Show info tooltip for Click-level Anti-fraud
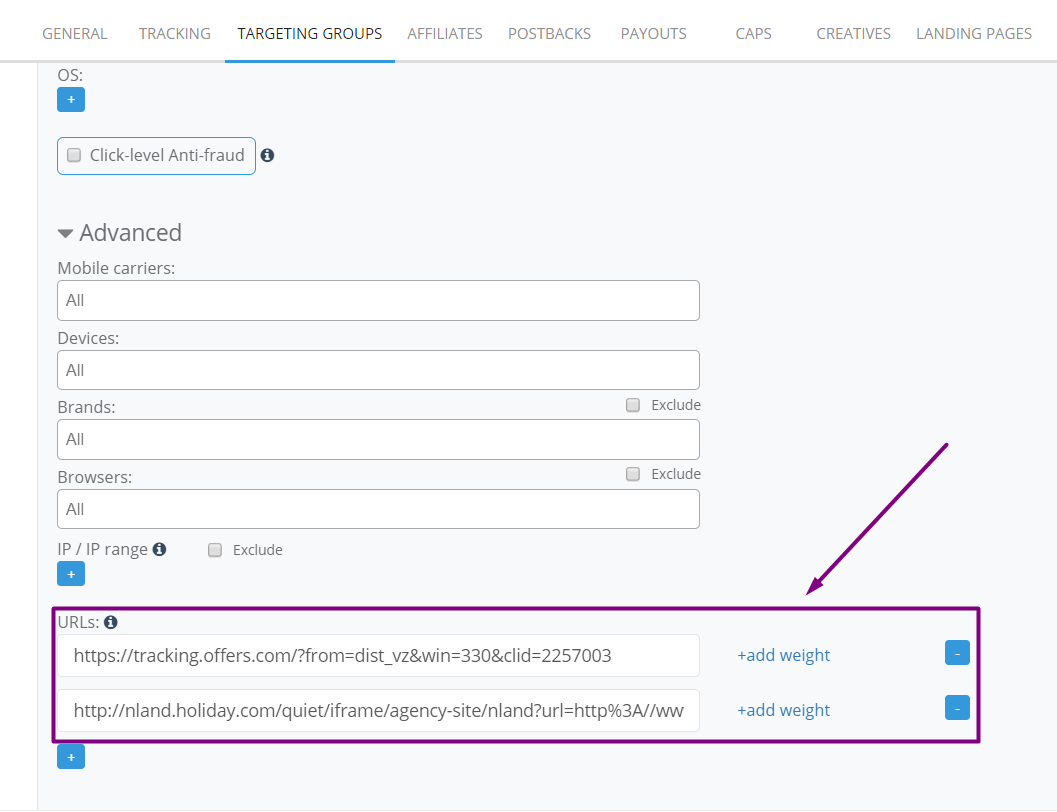The width and height of the screenshot is (1057, 812). pos(268,156)
